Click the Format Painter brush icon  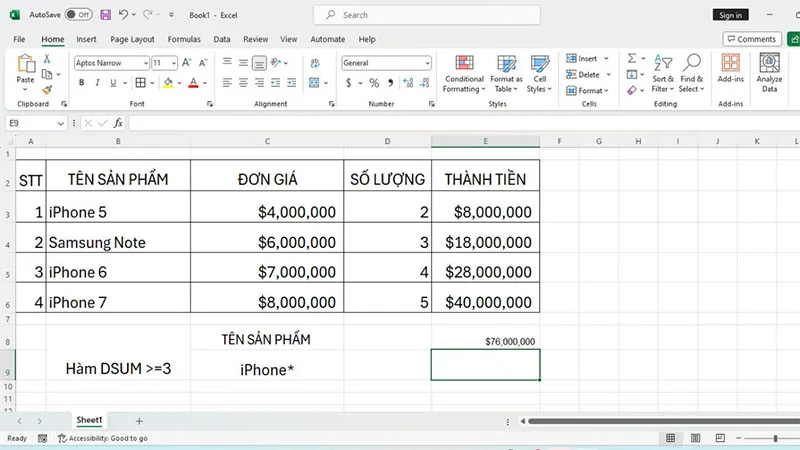47,90
